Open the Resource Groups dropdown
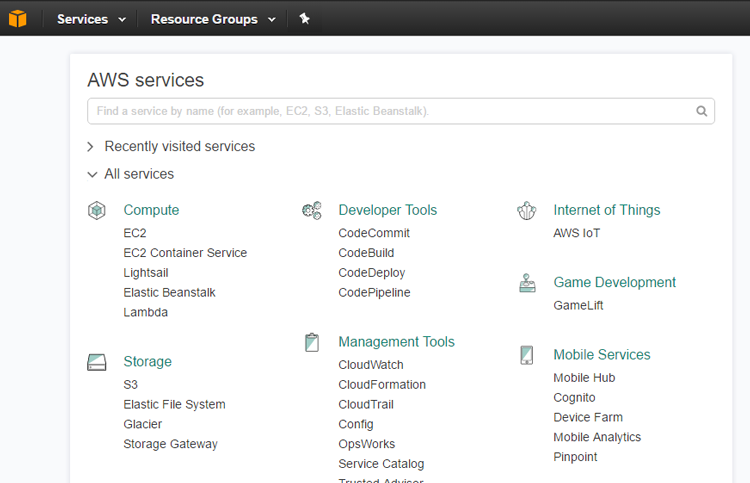The width and height of the screenshot is (750, 483). (x=213, y=19)
